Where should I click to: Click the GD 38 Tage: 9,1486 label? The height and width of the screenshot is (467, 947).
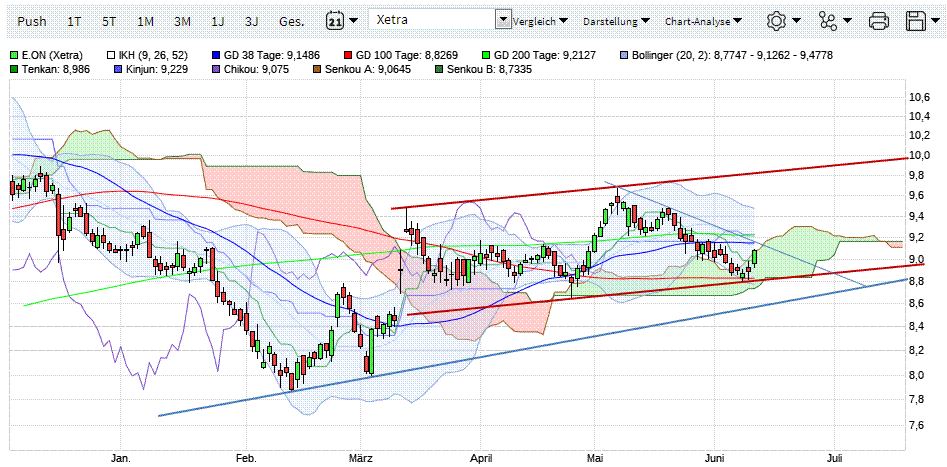pos(272,56)
